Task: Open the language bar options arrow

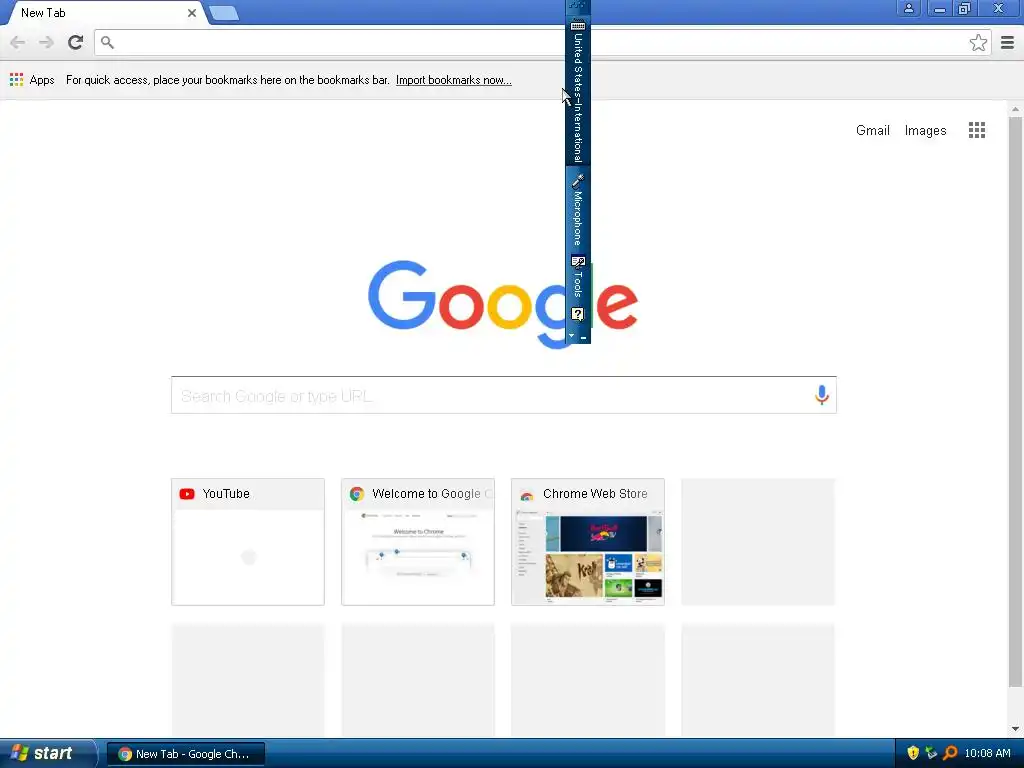Action: coord(571,336)
